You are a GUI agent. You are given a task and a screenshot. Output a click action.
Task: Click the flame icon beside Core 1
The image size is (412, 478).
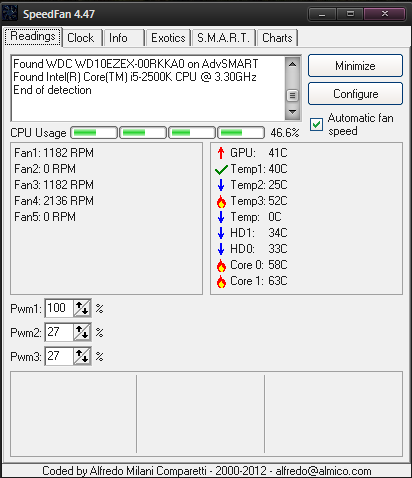[x=221, y=281]
